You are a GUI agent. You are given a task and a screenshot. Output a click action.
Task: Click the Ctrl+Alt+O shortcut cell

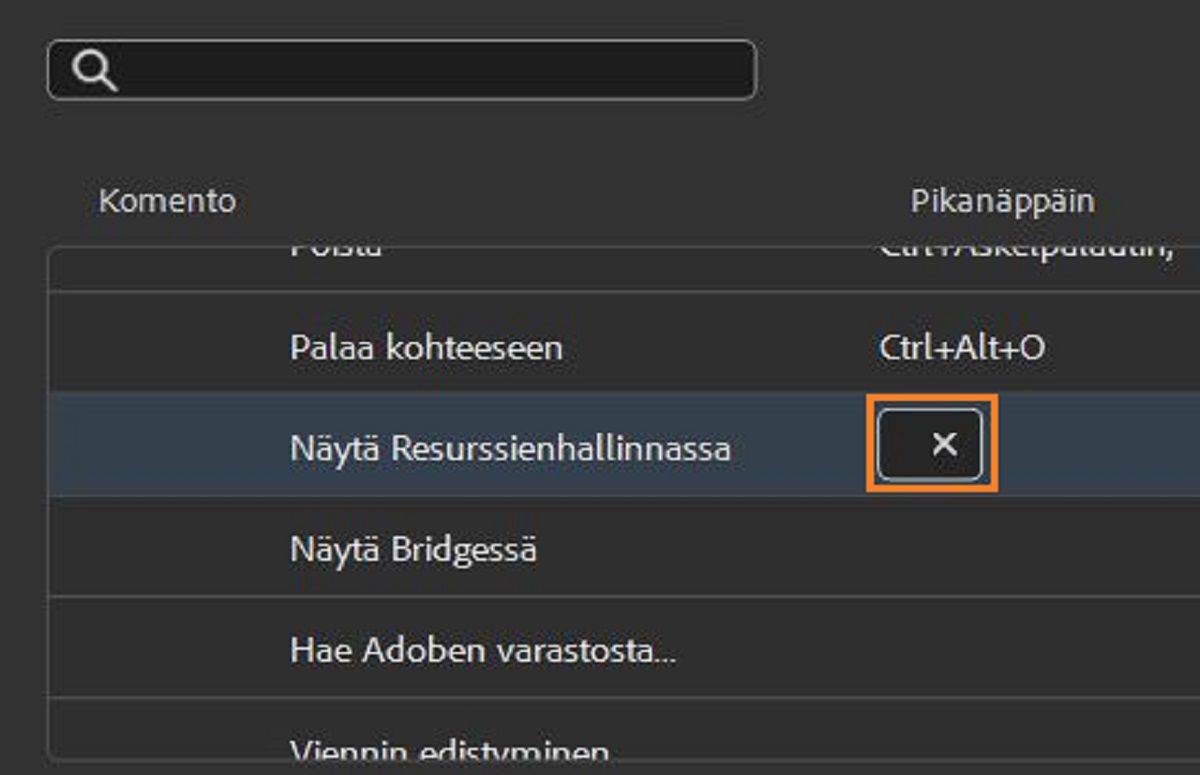[x=962, y=348]
